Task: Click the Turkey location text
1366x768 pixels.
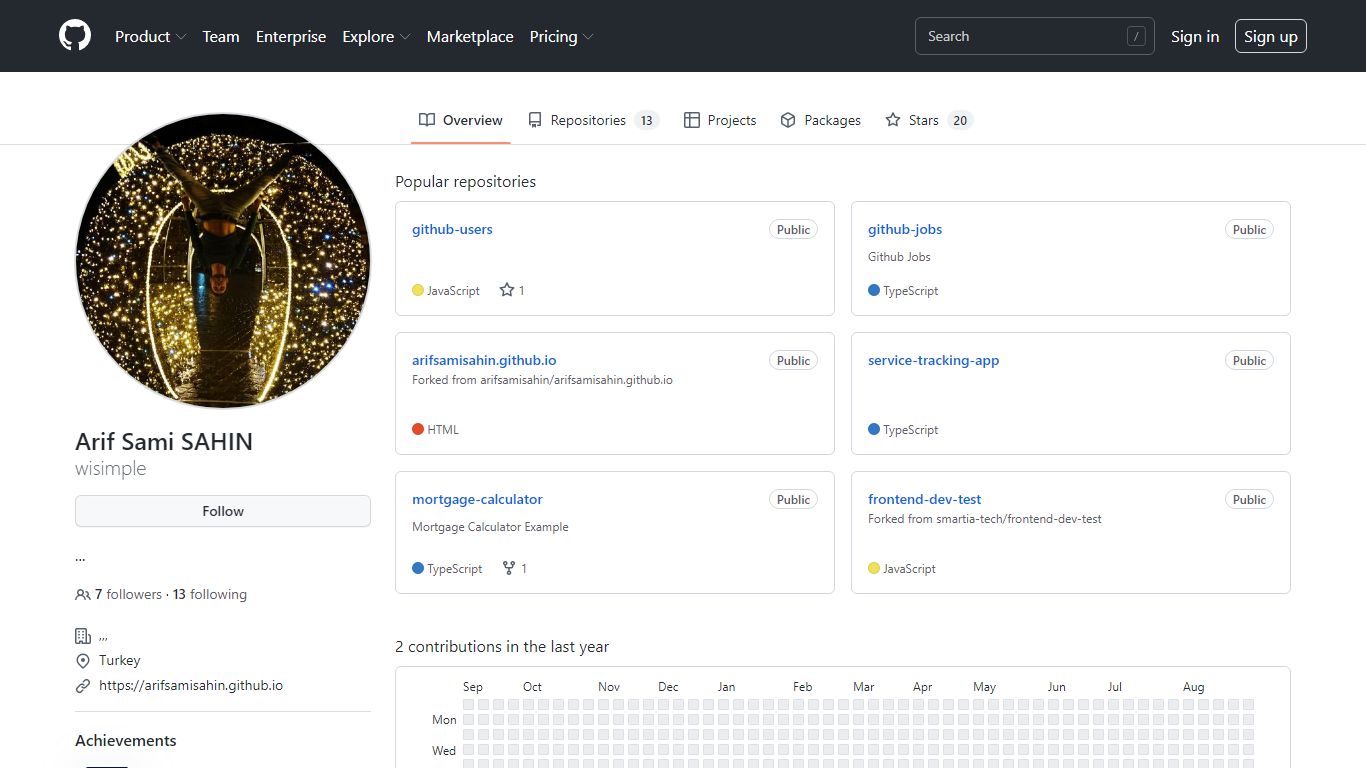Action: (119, 661)
